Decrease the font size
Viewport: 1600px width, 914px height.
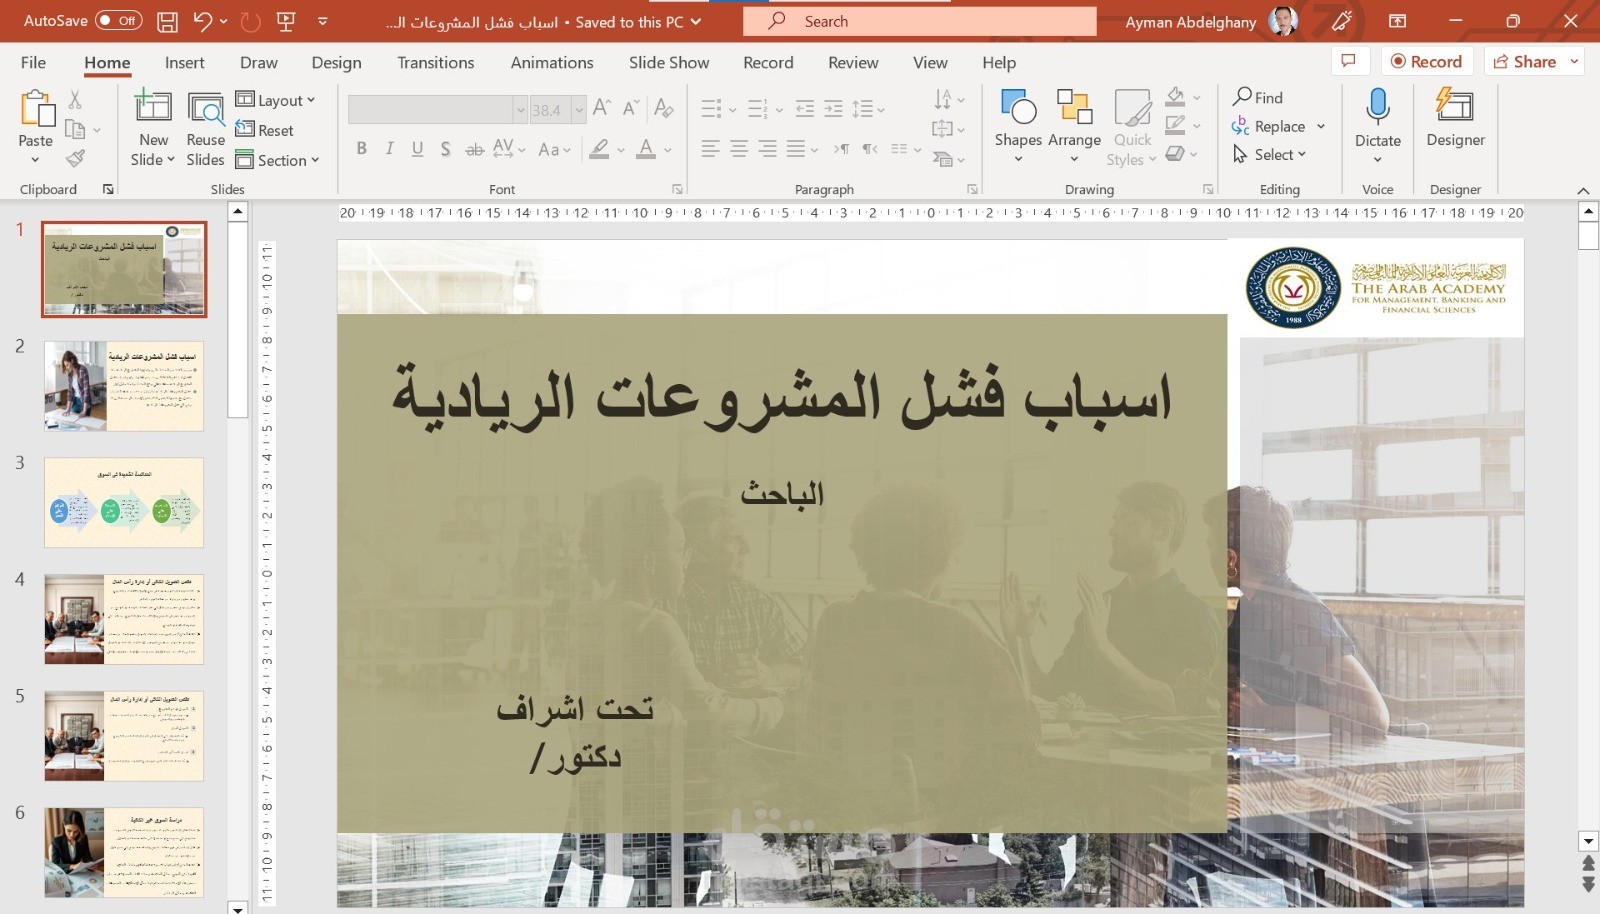point(630,107)
